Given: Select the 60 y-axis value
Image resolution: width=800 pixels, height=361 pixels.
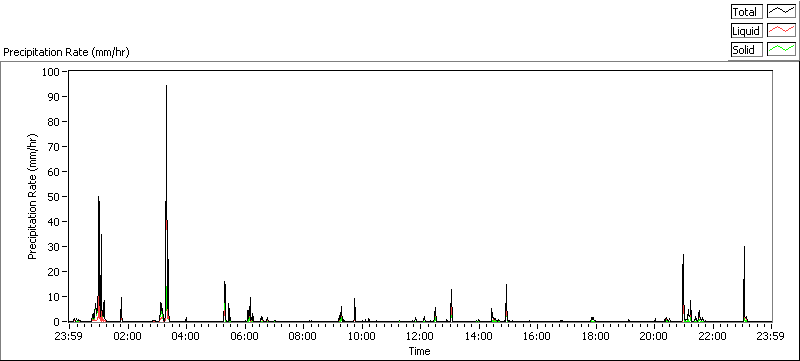Looking at the screenshot, I should tap(55, 171).
